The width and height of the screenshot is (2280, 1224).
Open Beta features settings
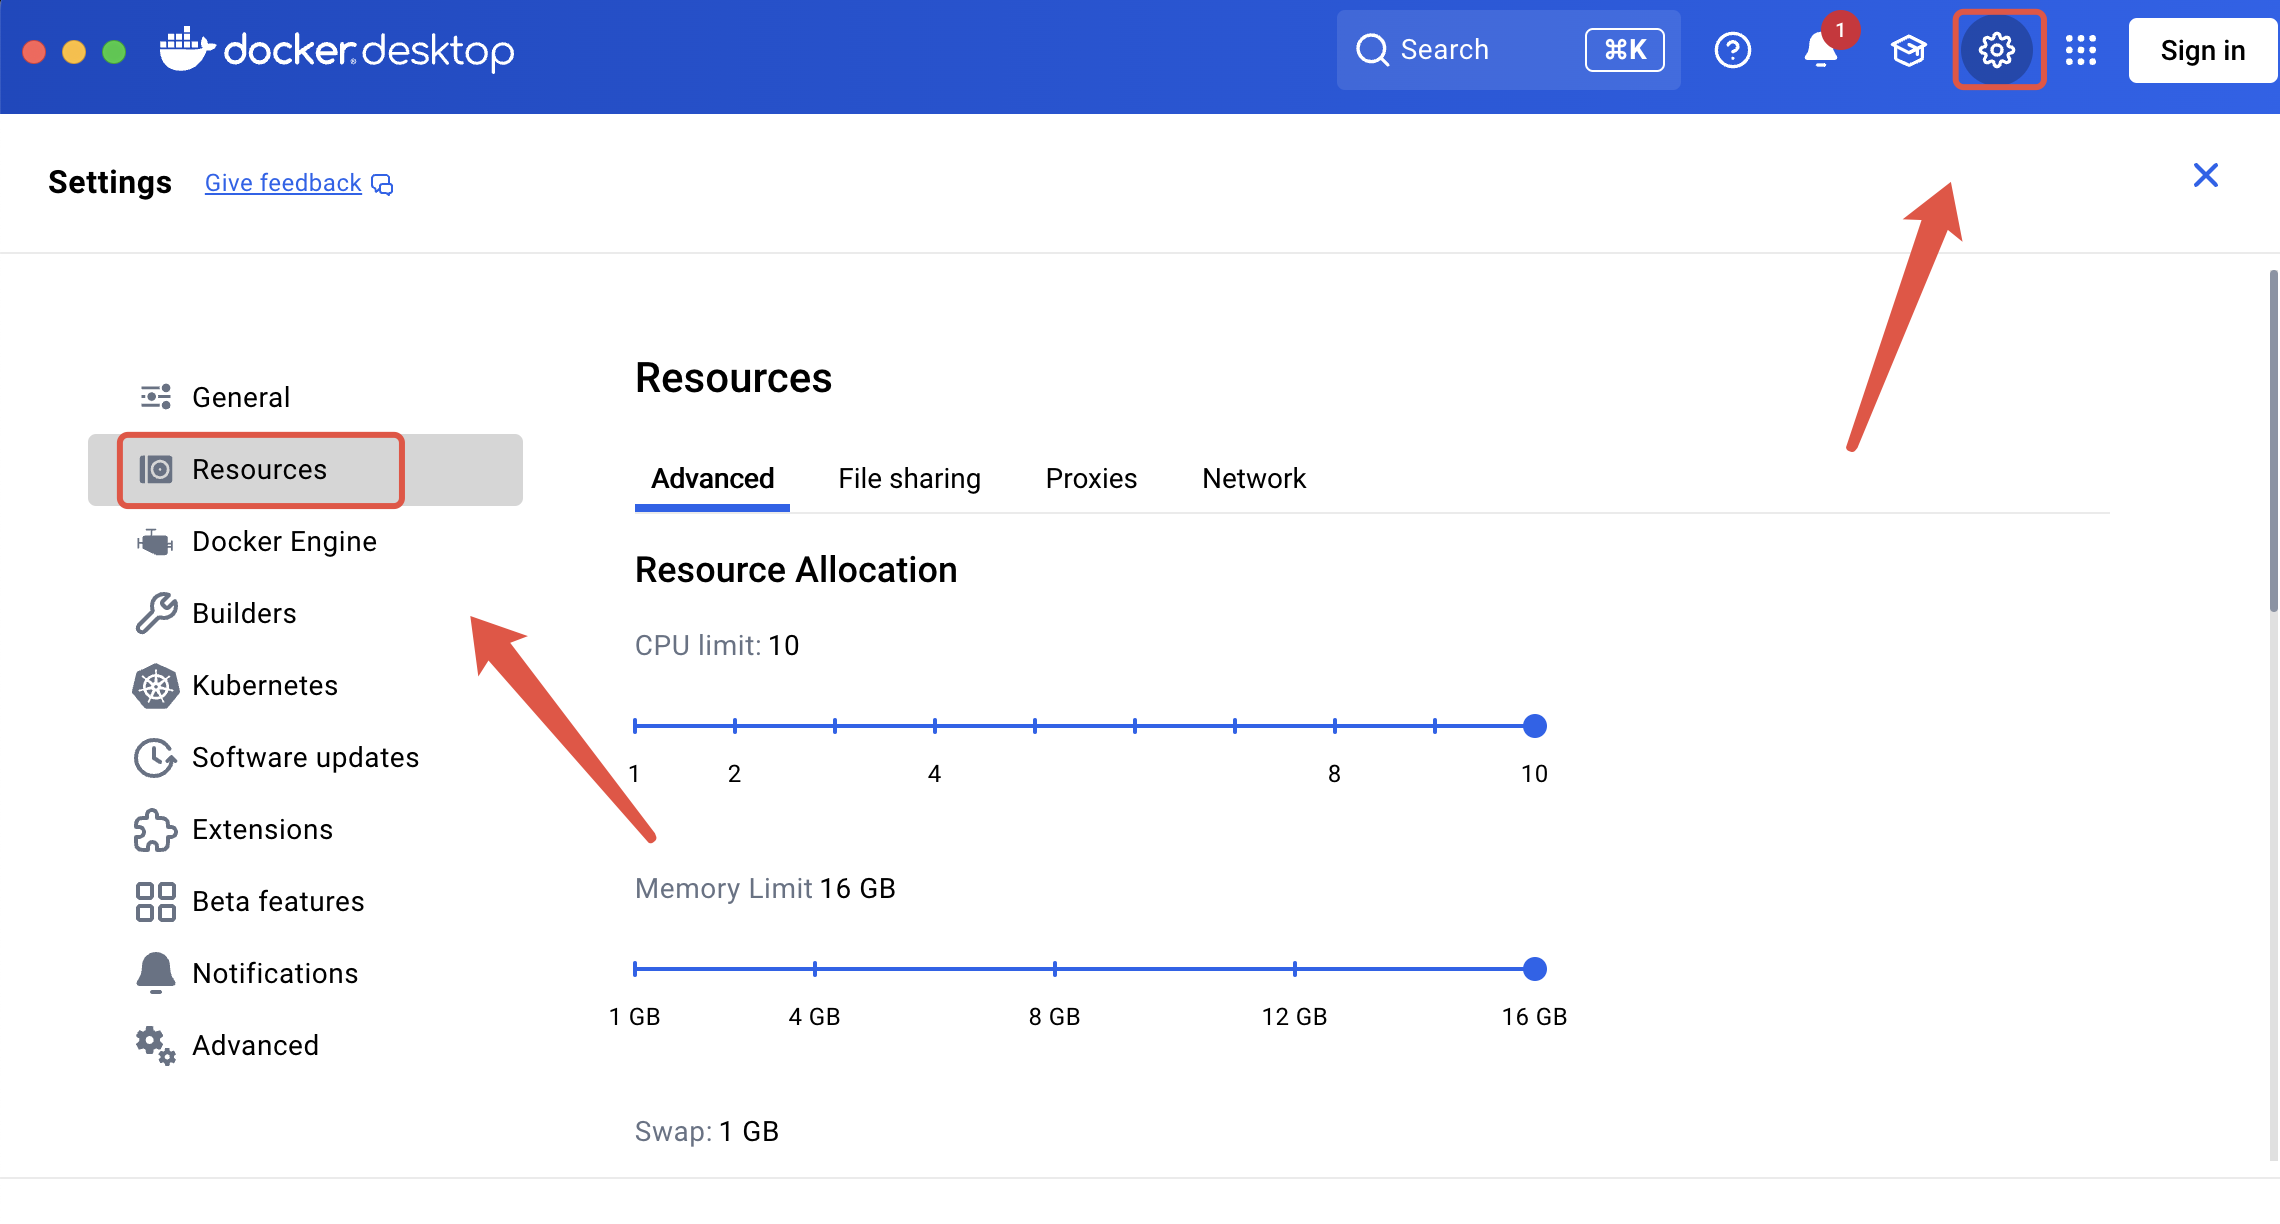pos(277,902)
